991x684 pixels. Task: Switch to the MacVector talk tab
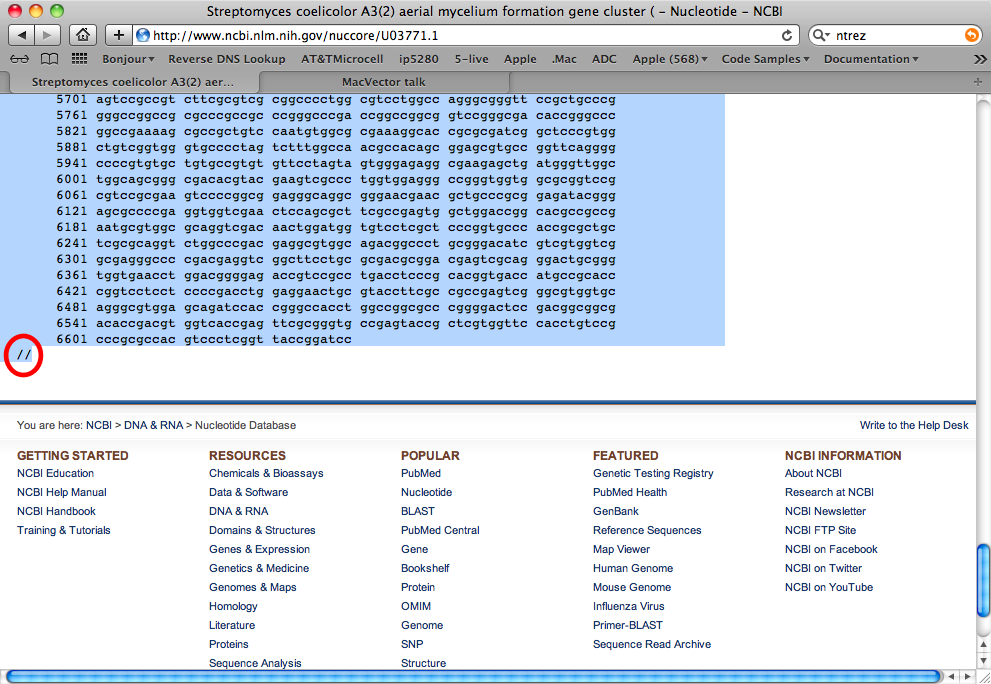pos(384,81)
